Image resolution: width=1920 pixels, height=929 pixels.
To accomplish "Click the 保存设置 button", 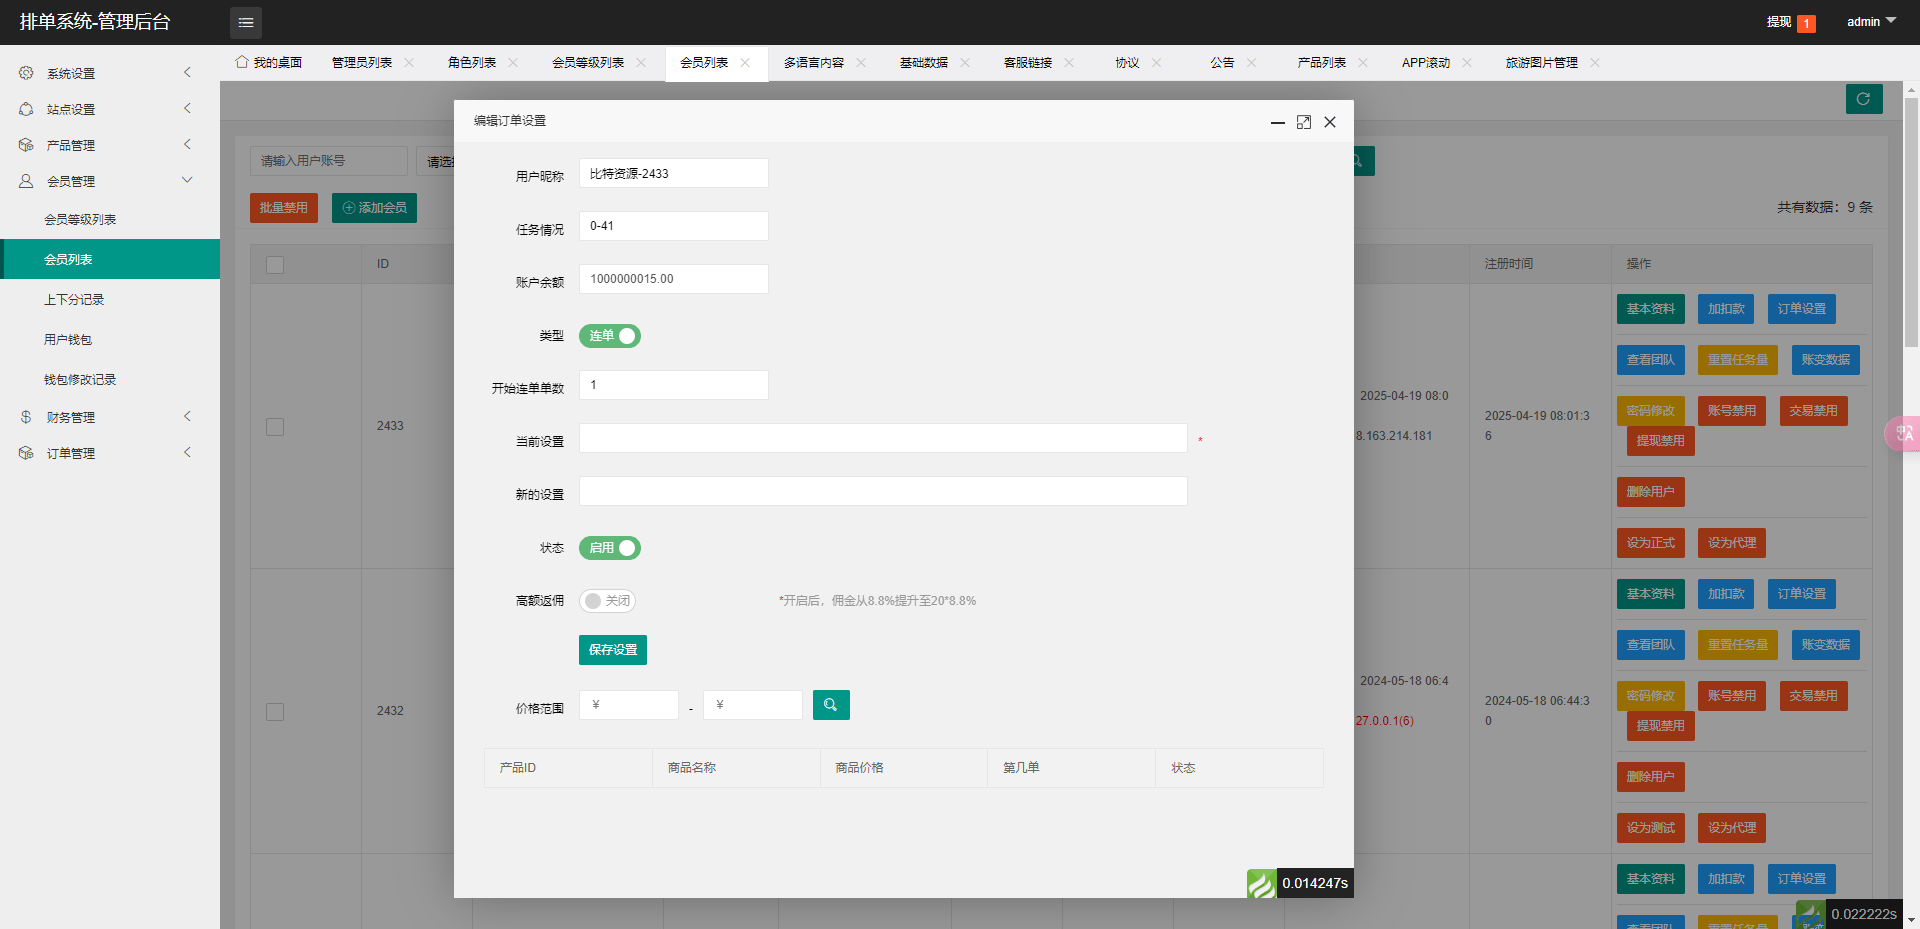I will click(x=612, y=650).
